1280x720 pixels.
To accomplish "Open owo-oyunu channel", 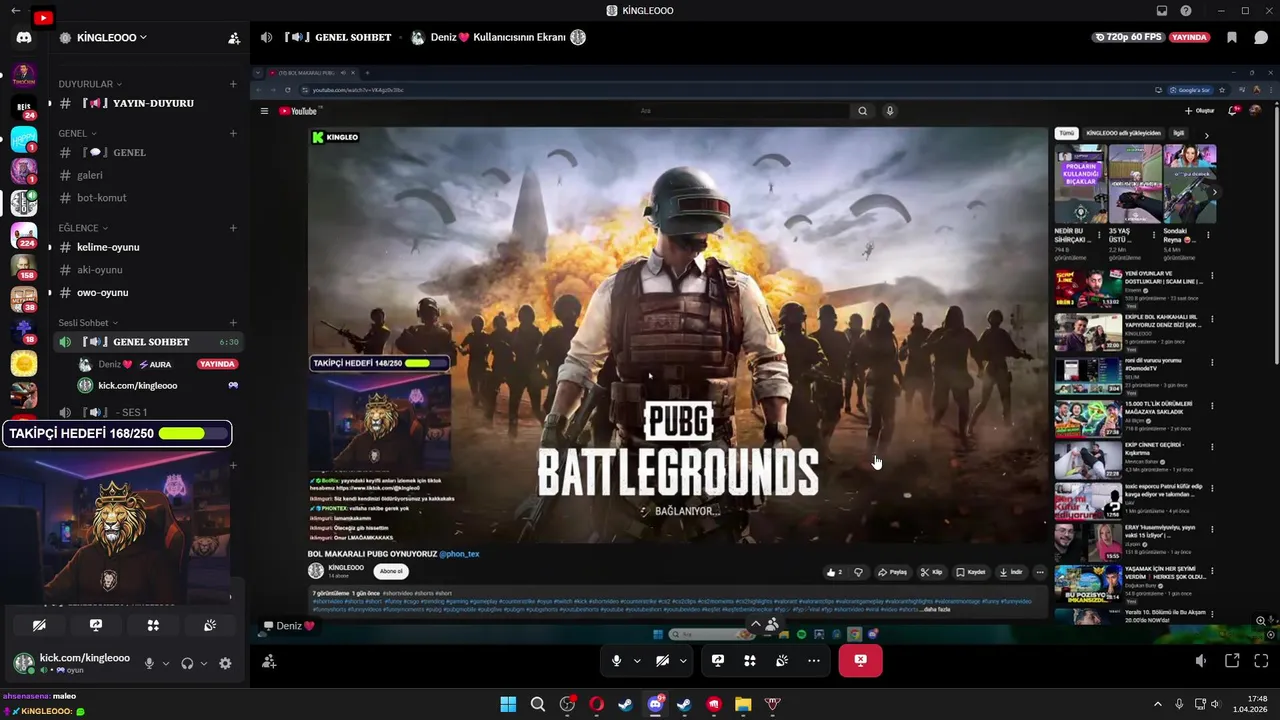I will (x=148, y=293).
